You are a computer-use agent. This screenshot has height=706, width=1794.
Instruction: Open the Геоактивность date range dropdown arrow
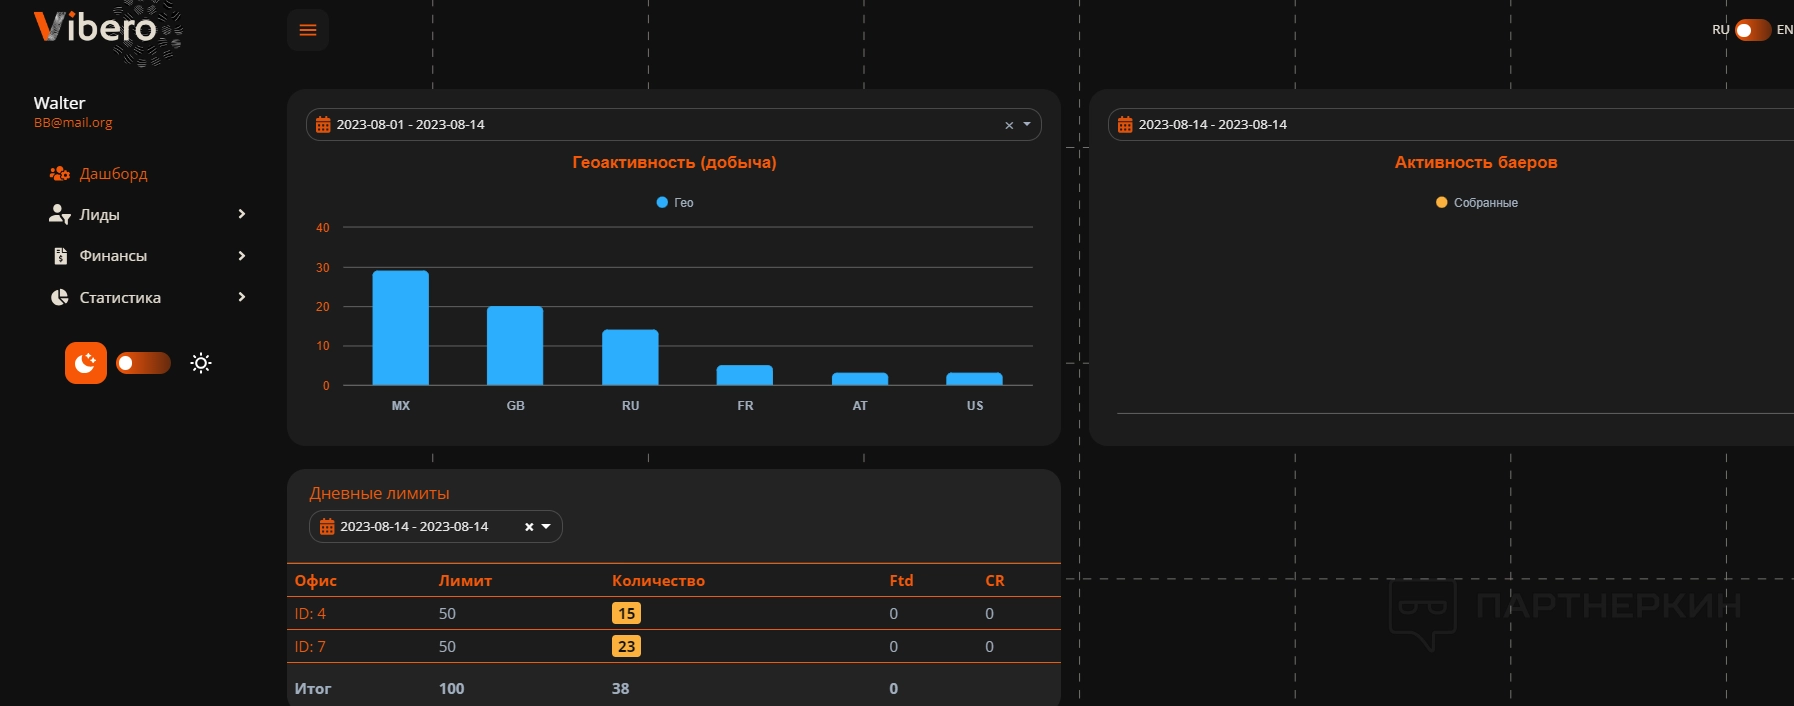pos(1027,125)
